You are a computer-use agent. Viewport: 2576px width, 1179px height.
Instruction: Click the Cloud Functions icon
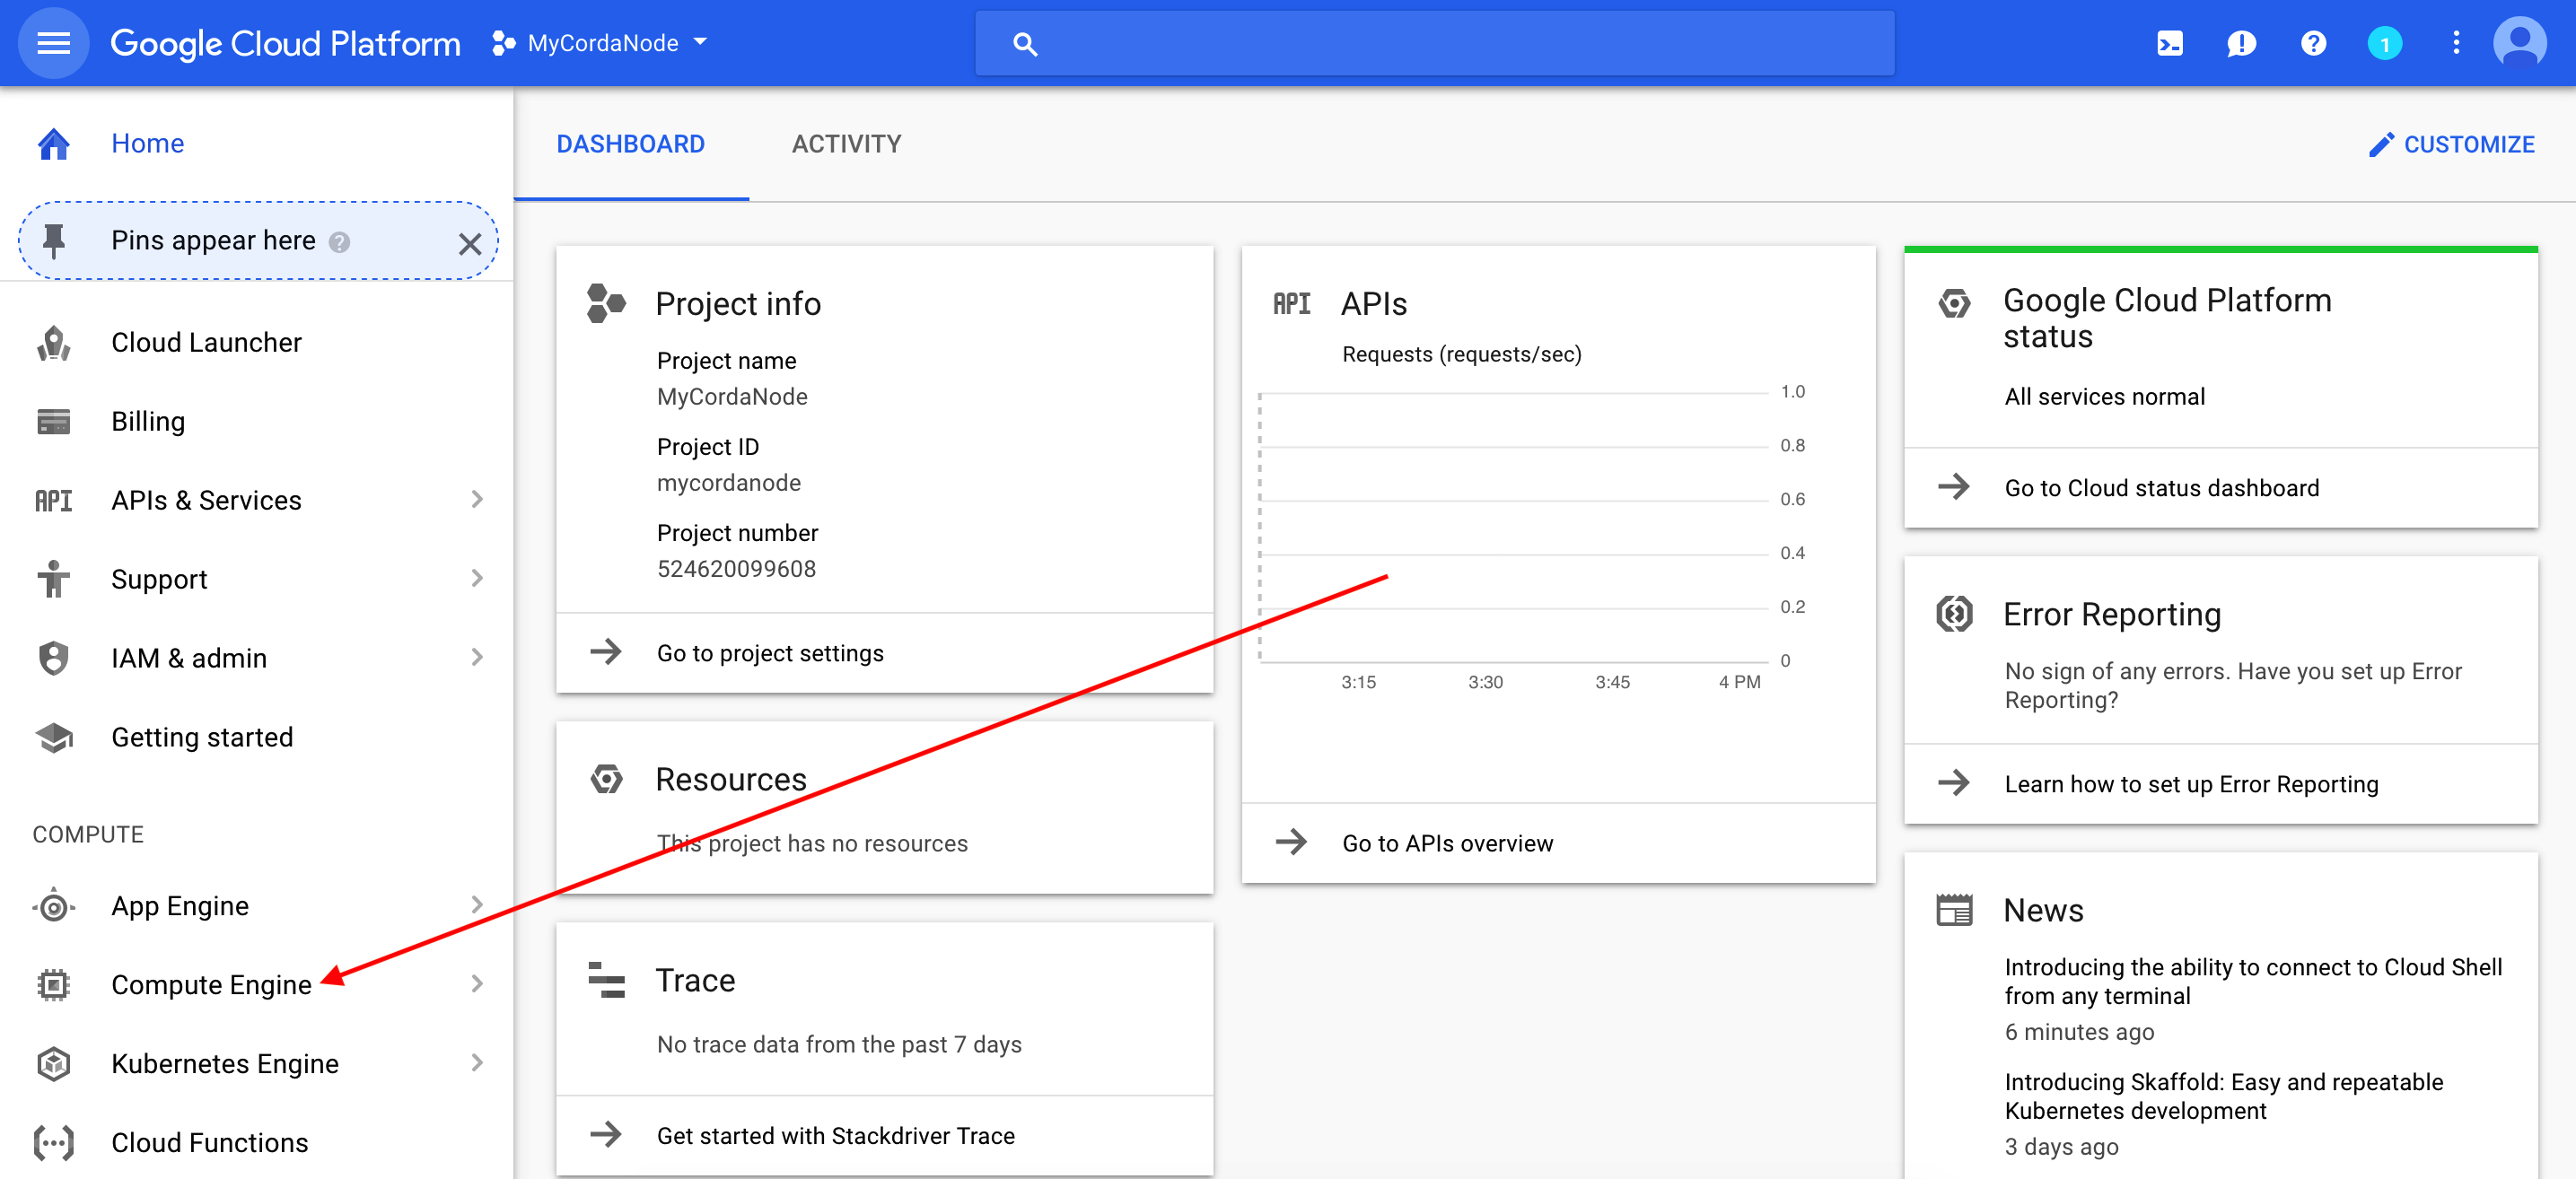pos(54,1142)
